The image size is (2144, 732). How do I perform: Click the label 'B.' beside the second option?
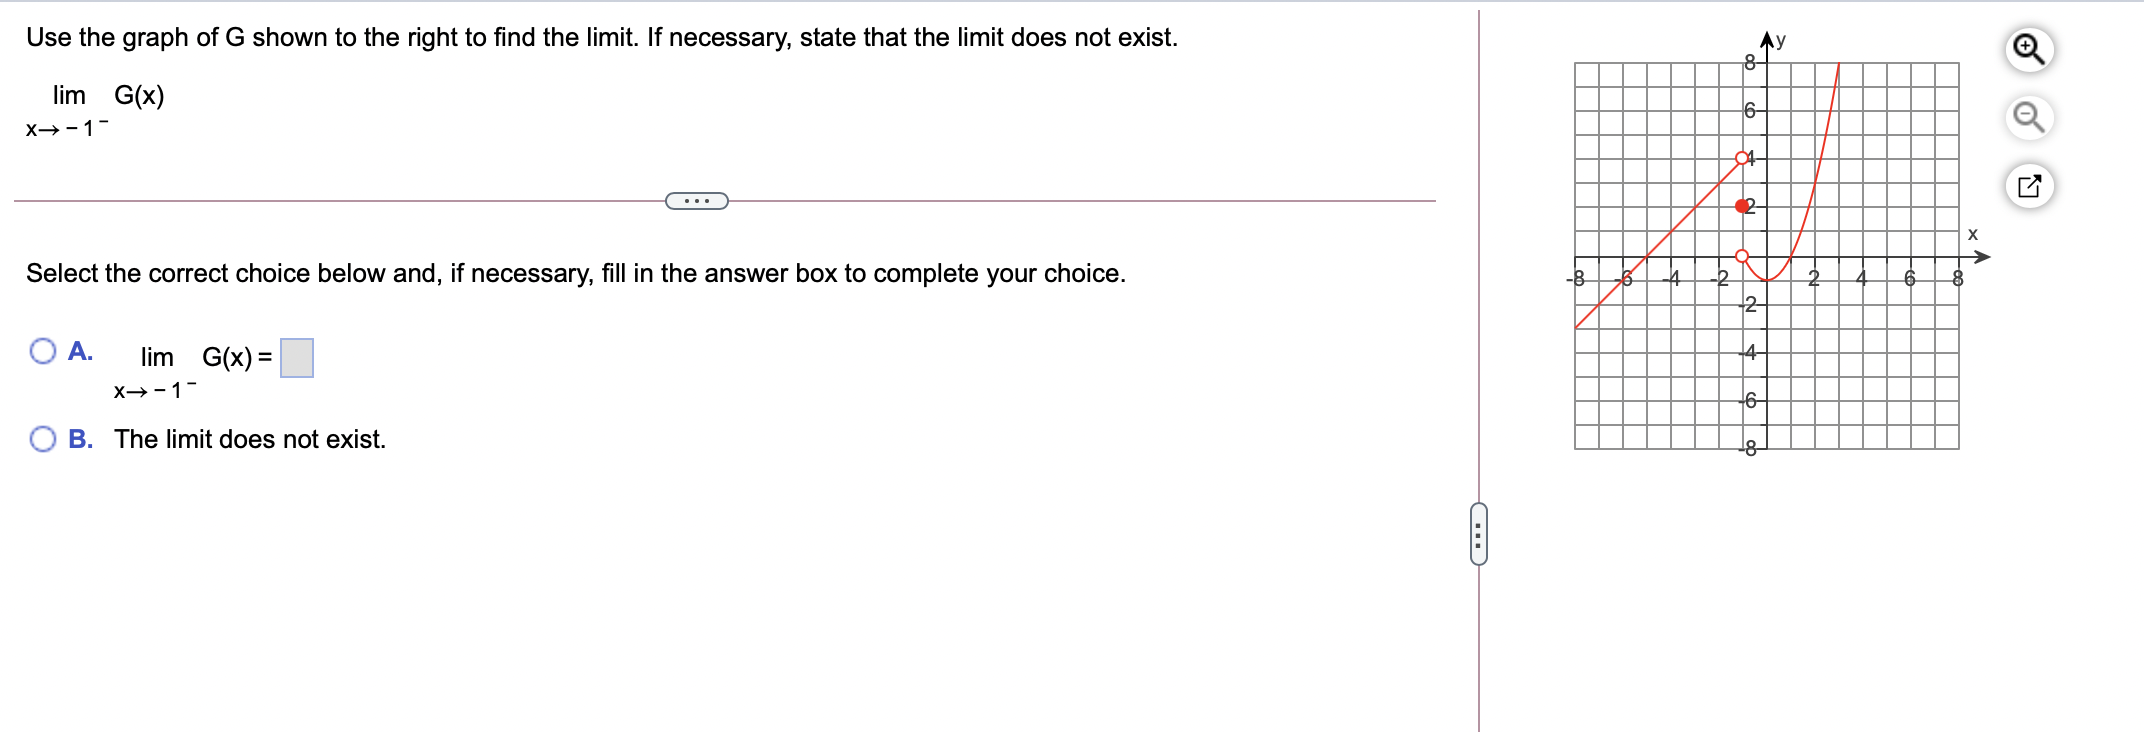click(81, 438)
